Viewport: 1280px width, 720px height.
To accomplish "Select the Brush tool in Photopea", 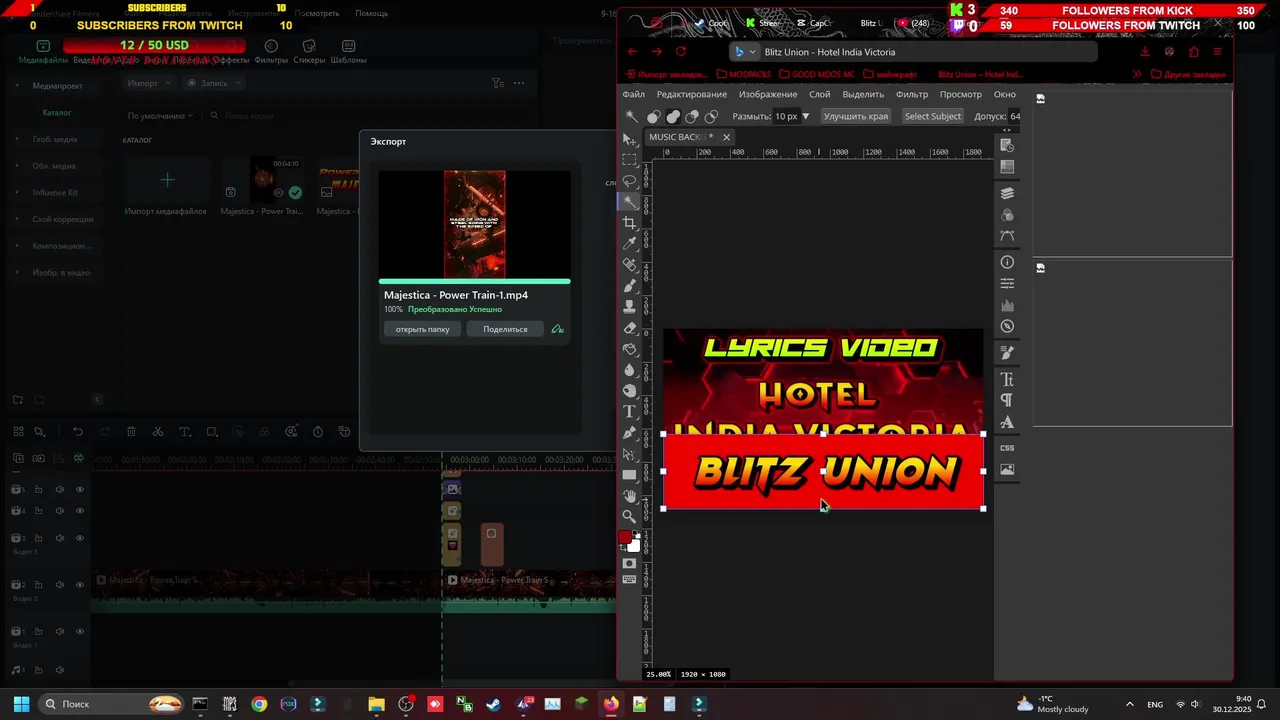I will [x=629, y=286].
